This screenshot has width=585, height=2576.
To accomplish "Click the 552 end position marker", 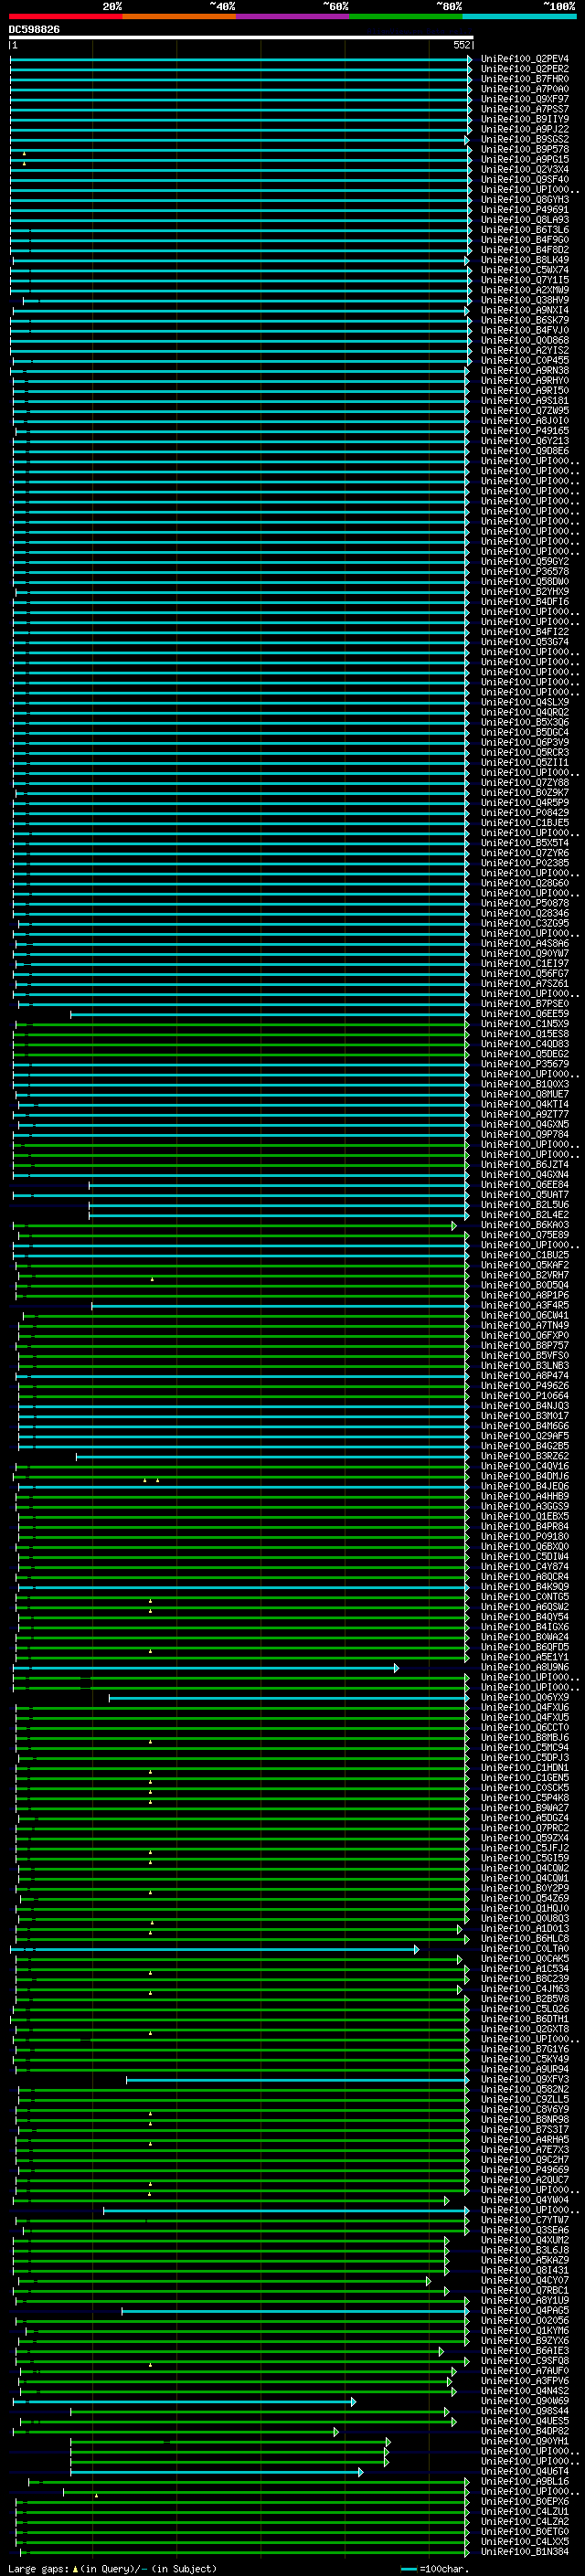I will 461,45.
